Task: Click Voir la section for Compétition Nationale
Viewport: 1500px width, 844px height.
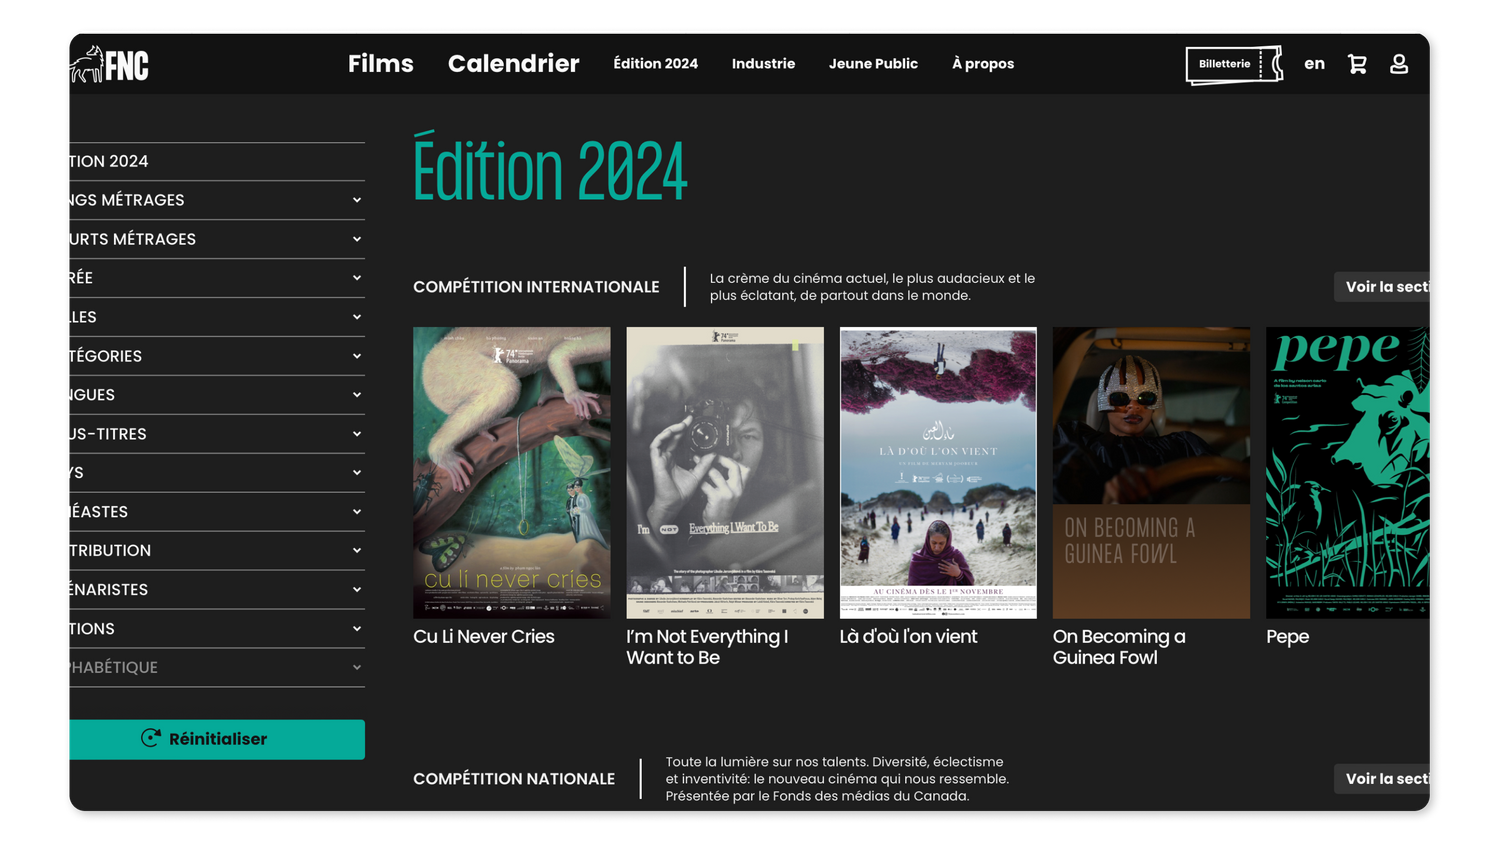Action: [x=1382, y=779]
